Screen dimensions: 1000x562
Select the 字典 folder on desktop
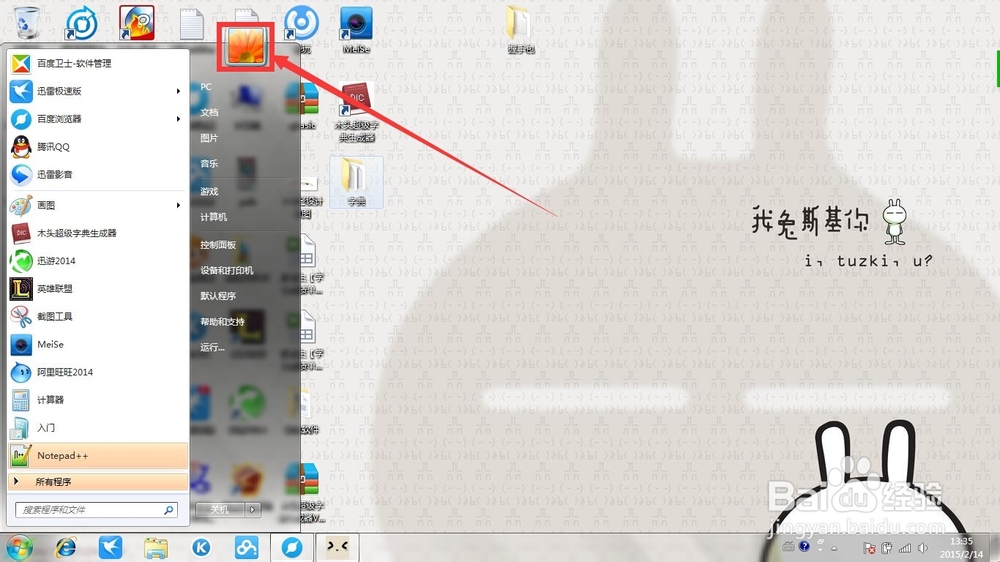point(356,182)
